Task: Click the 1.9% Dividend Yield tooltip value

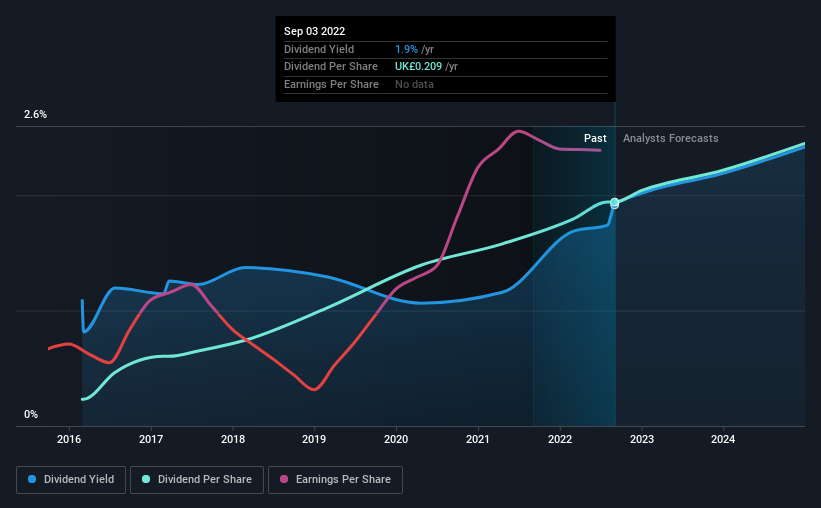Action: point(406,49)
